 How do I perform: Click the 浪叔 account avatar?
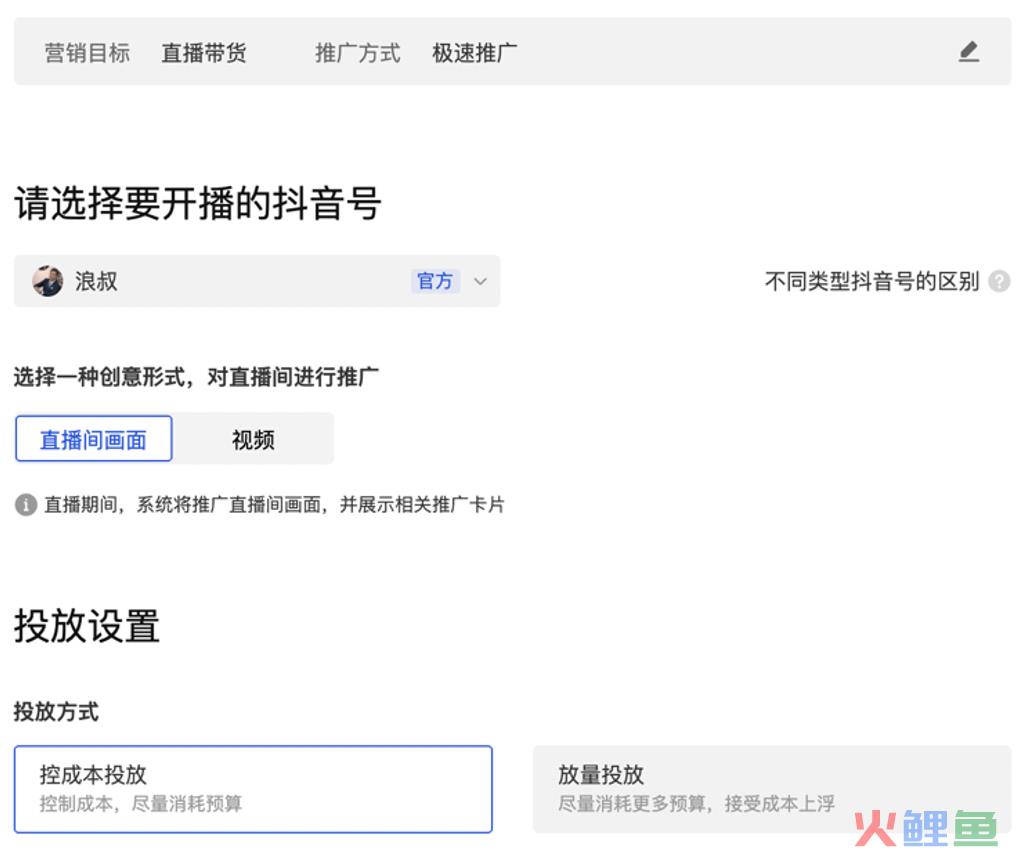[48, 281]
